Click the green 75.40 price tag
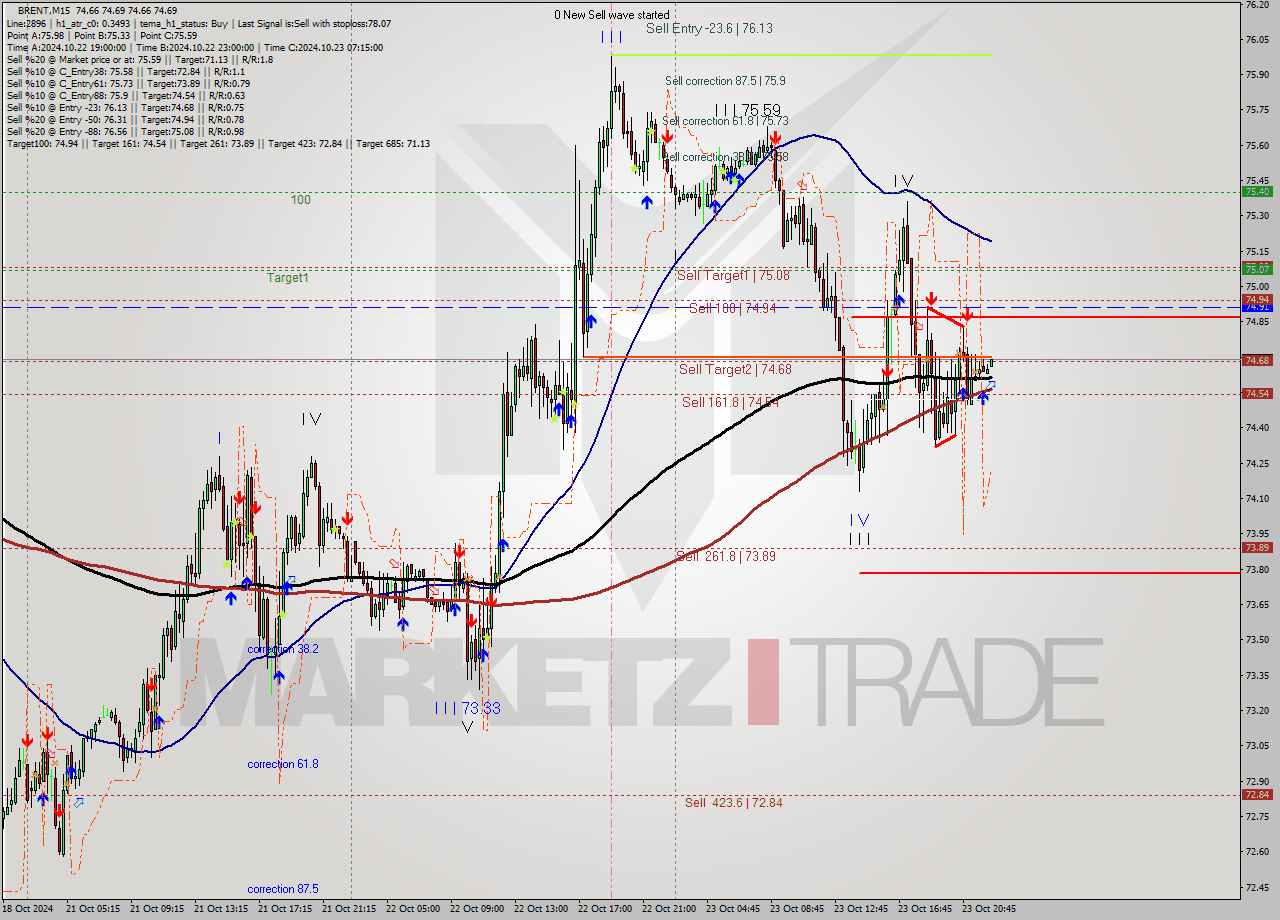This screenshot has height=920, width=1280. tap(1257, 192)
